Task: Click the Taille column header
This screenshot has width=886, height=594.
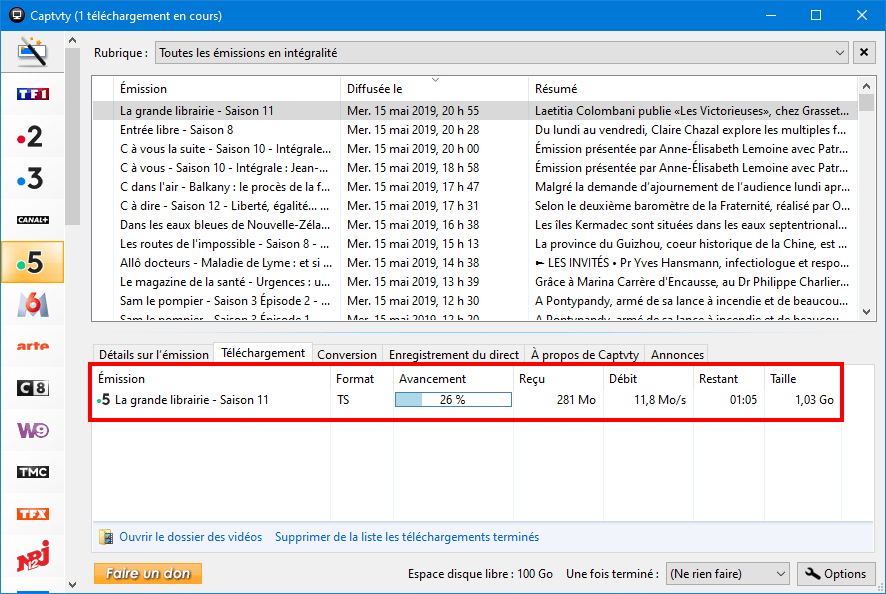Action: click(x=803, y=379)
